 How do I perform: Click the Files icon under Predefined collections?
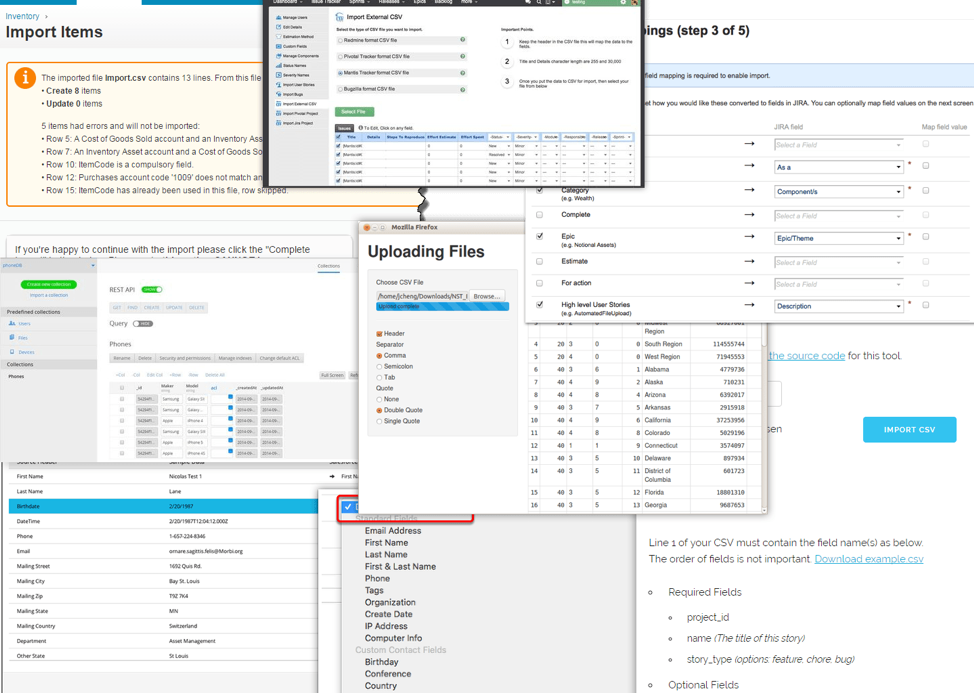(x=12, y=338)
